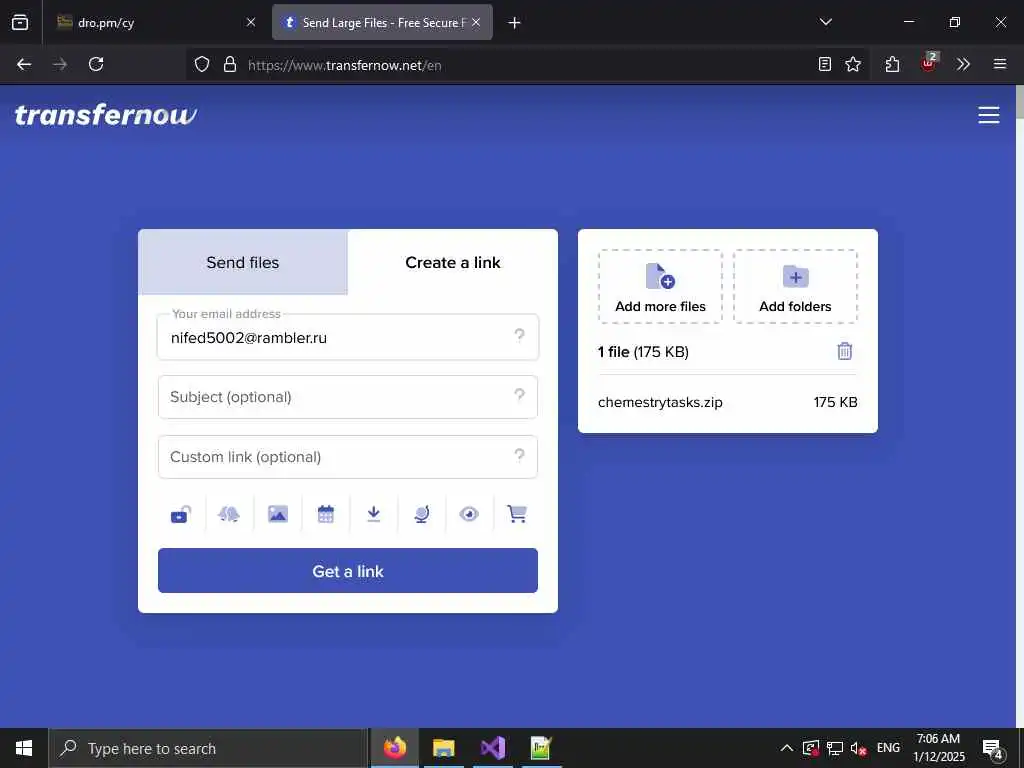Delete all files with trash icon

pyautogui.click(x=844, y=351)
